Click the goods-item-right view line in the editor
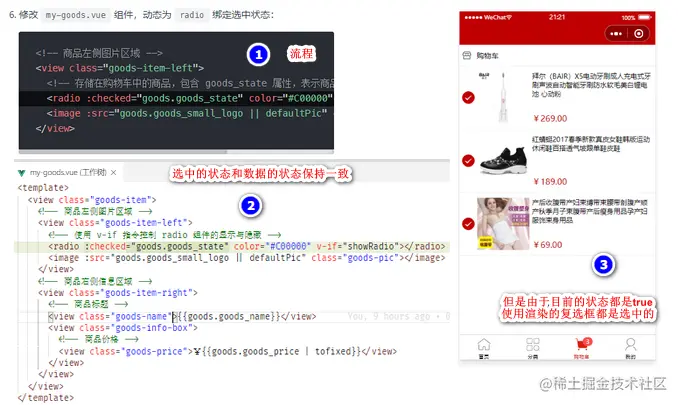 [118, 293]
